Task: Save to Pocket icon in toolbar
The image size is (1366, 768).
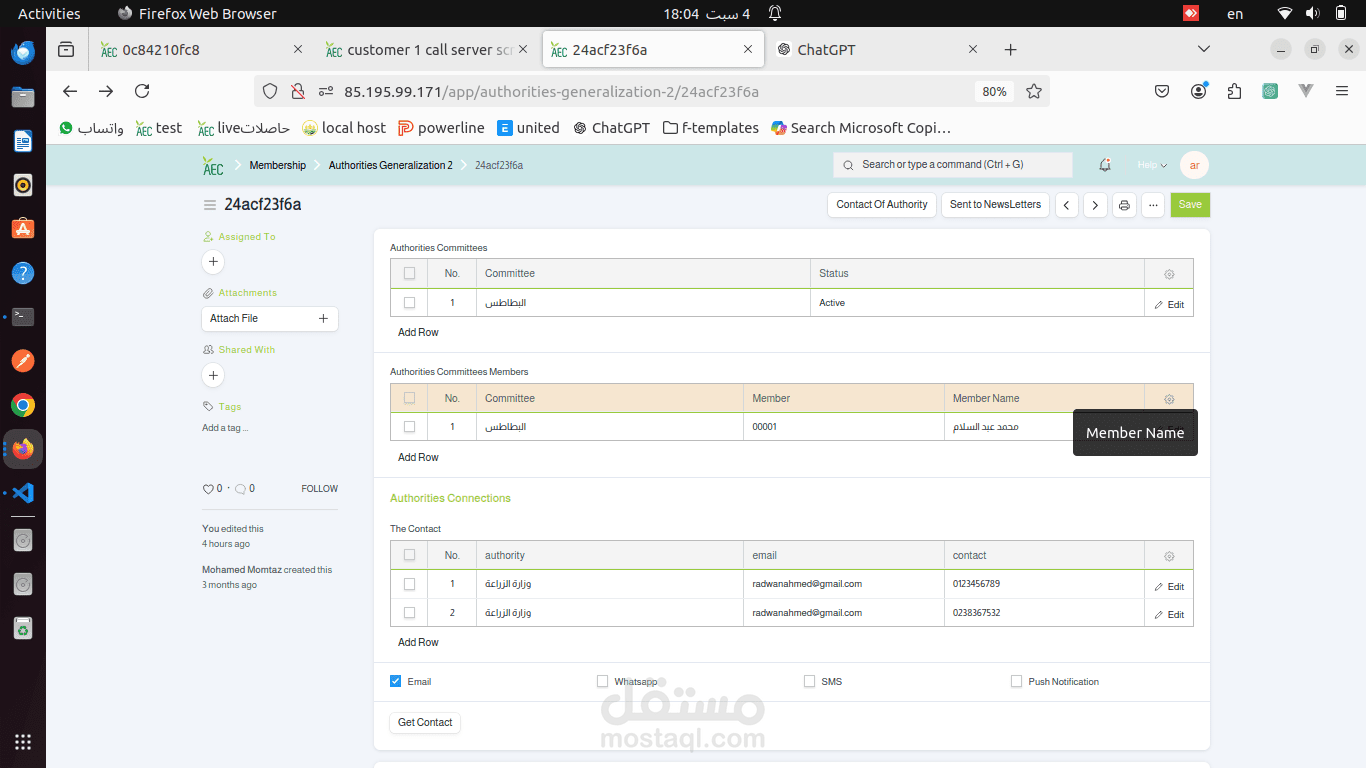Action: 1162,91
